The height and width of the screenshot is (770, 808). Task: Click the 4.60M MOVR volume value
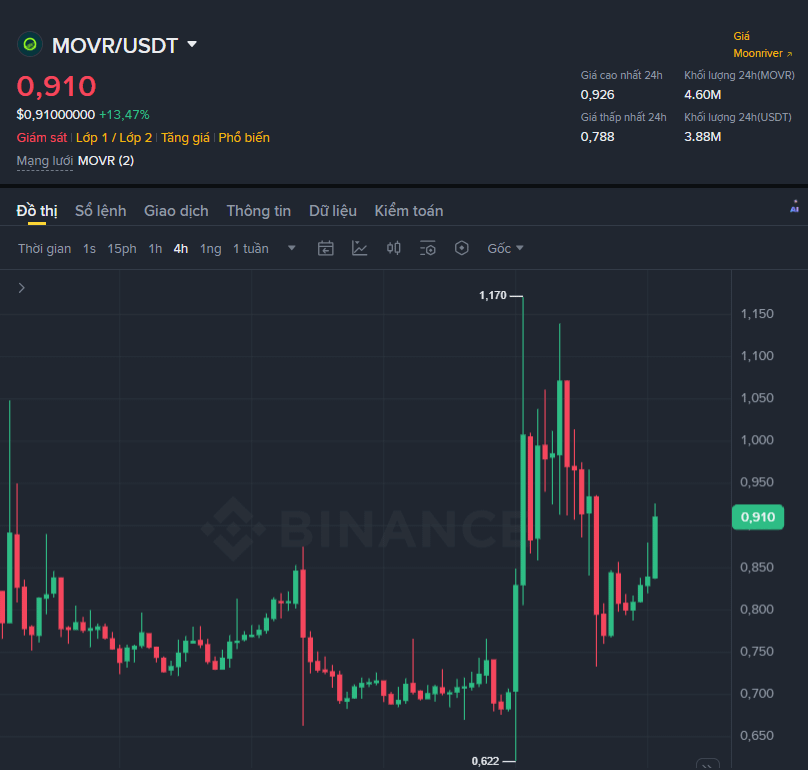coord(702,95)
